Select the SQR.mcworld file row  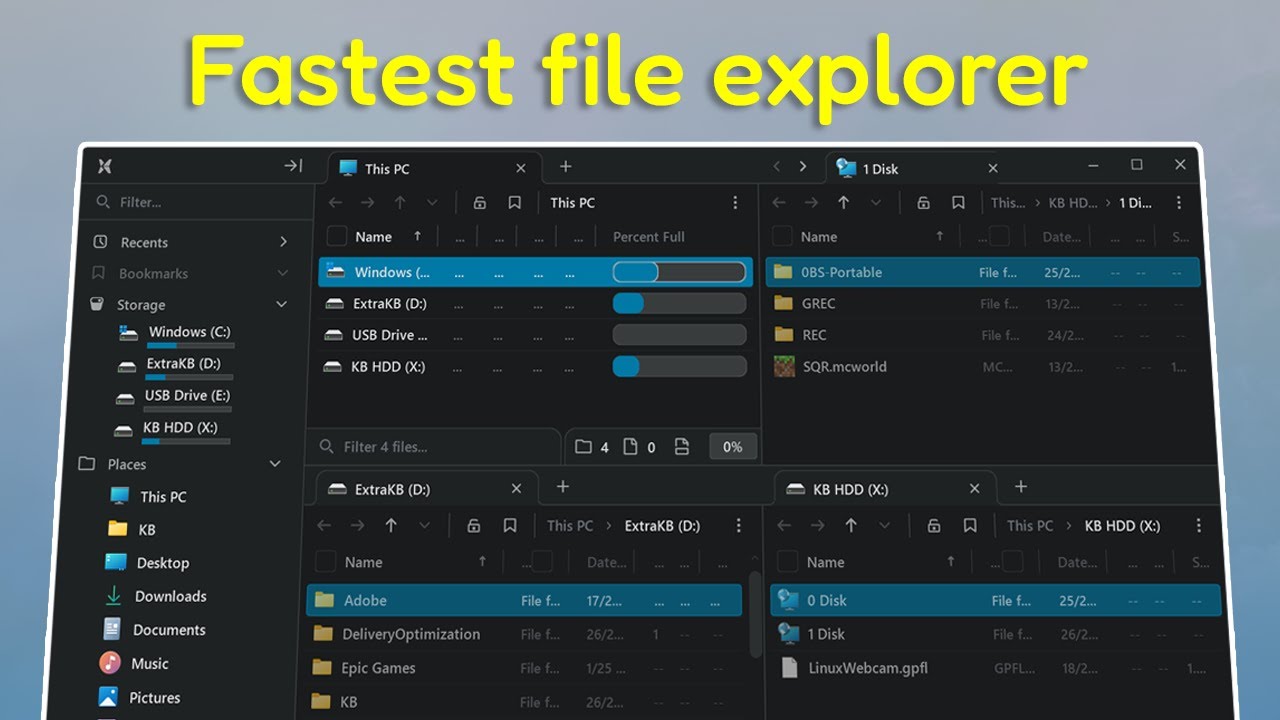pyautogui.click(x=983, y=367)
